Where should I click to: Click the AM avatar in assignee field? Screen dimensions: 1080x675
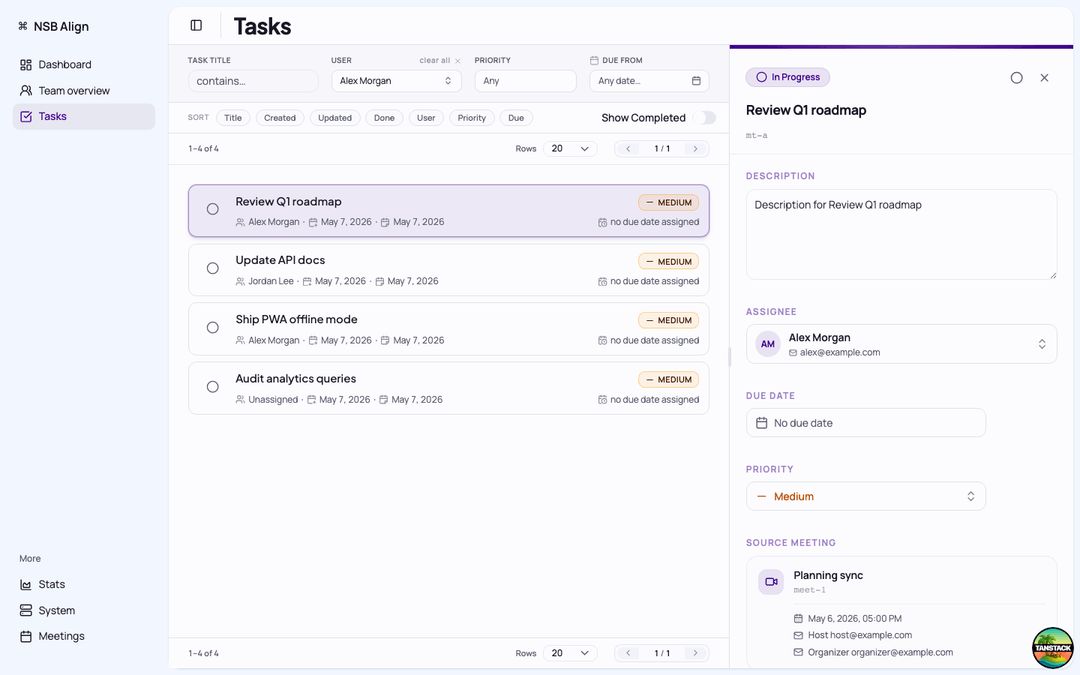coord(768,344)
